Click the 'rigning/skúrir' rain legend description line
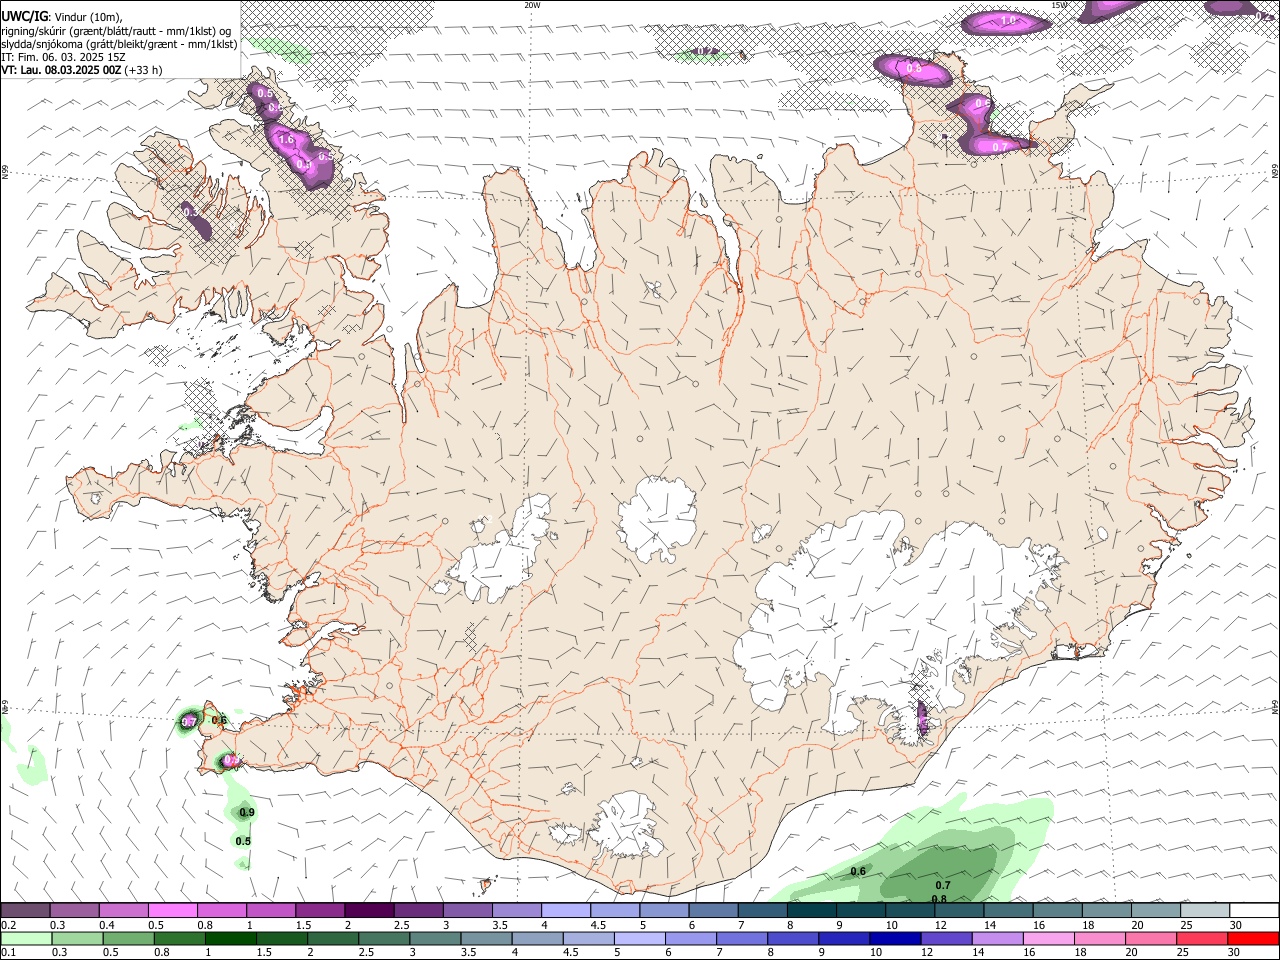 115,31
